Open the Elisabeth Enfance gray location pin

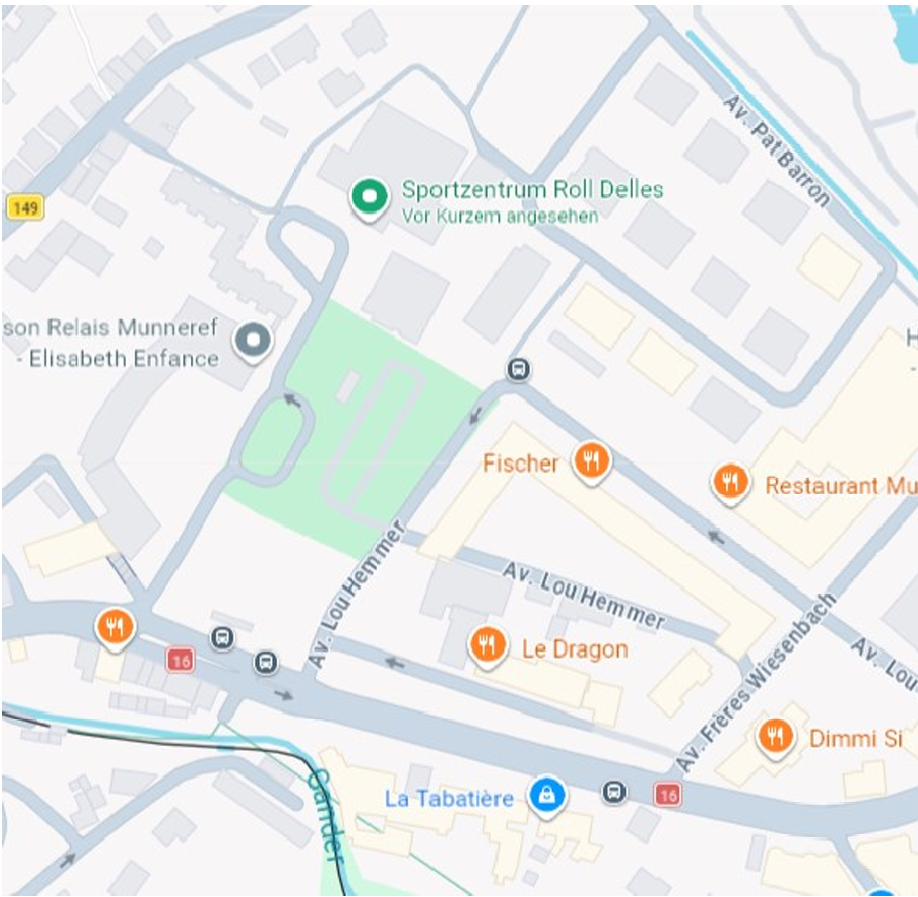pyautogui.click(x=253, y=342)
